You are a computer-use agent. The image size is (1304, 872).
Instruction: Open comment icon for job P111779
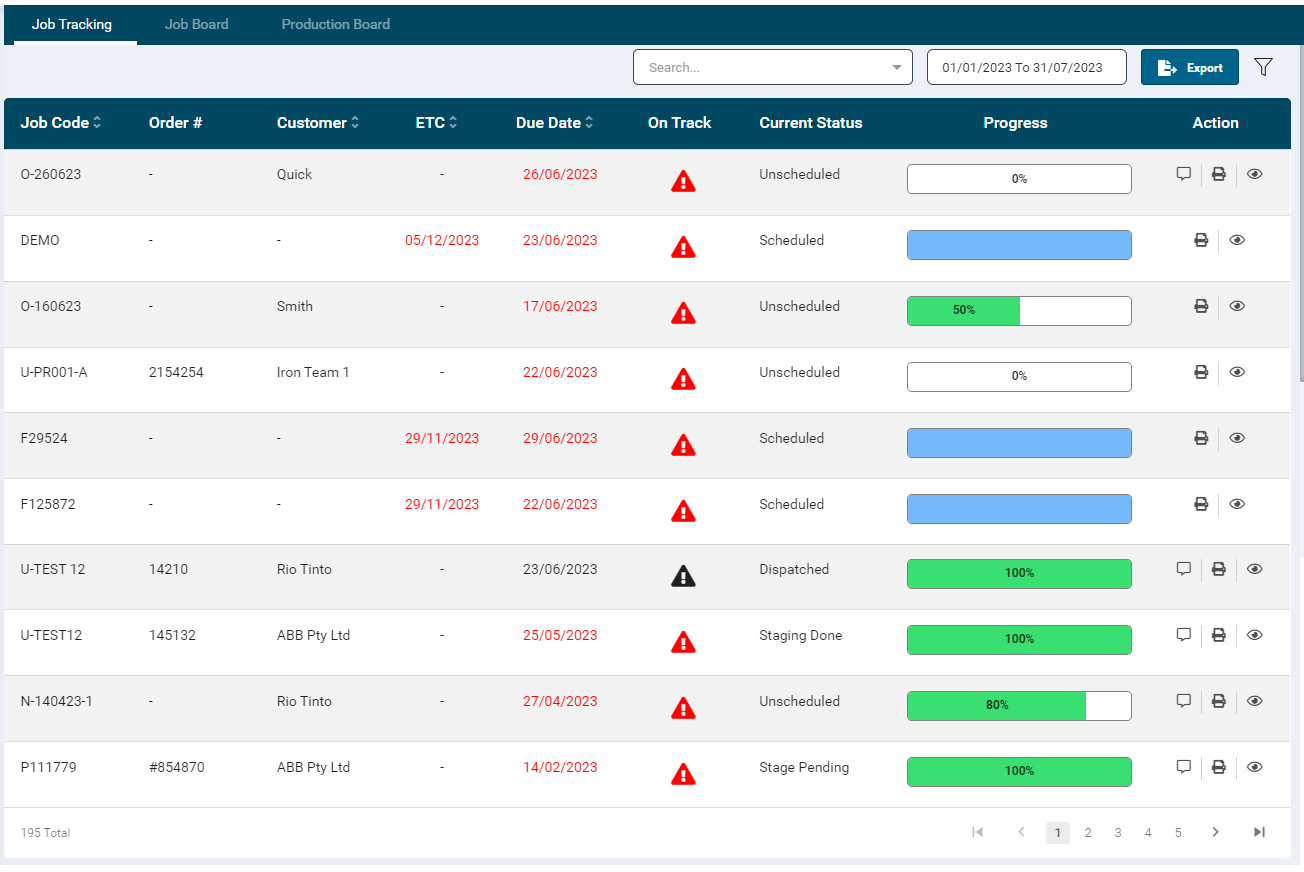1184,767
